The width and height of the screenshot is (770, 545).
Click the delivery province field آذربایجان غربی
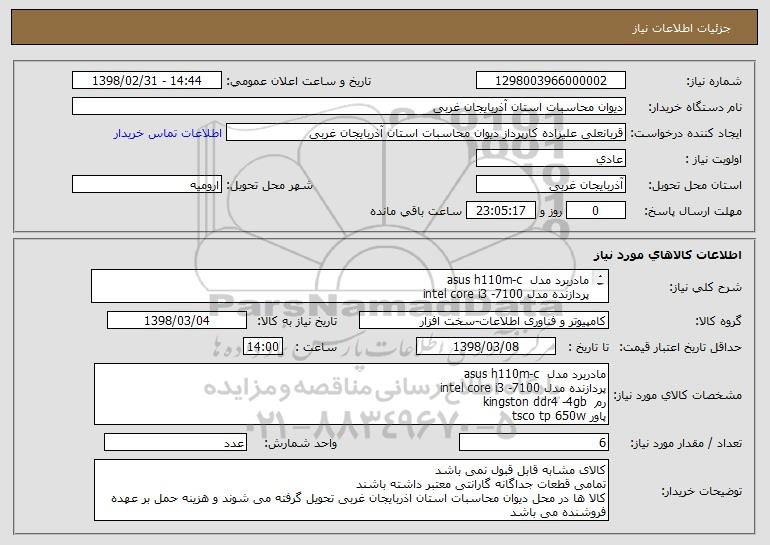pyautogui.click(x=550, y=184)
